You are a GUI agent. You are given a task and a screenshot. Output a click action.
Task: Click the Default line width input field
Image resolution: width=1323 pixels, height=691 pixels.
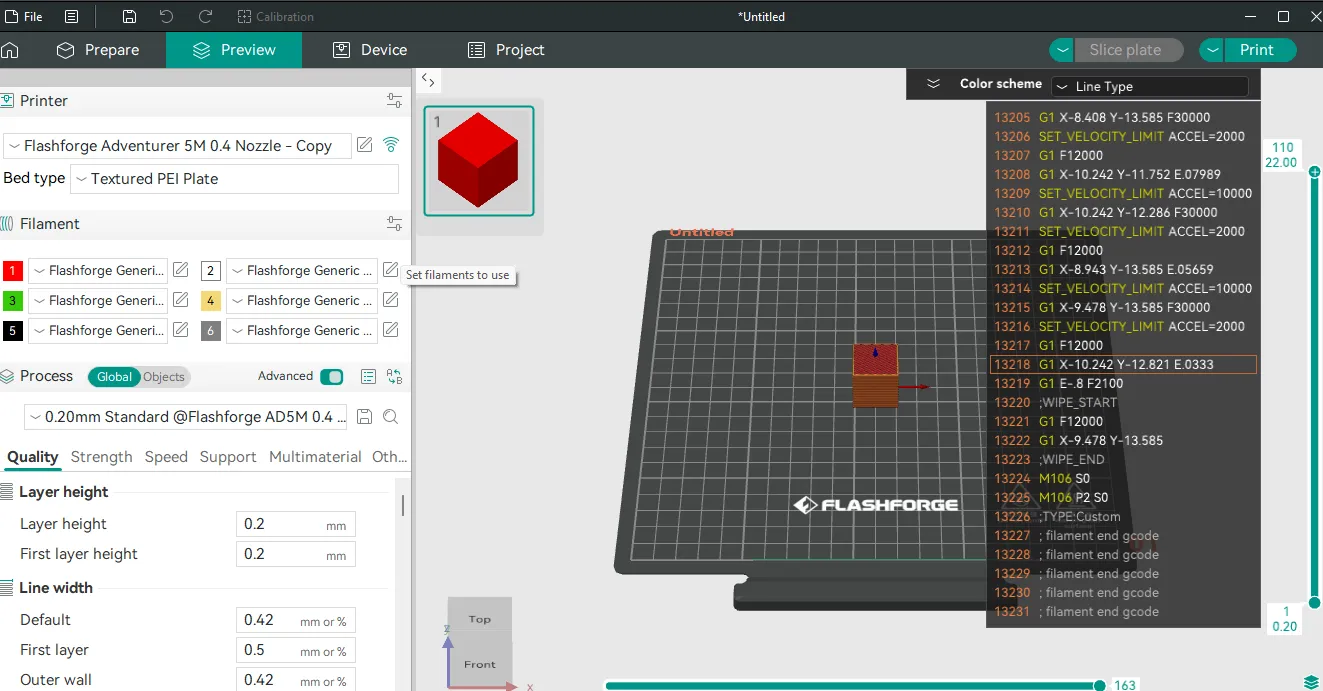(x=296, y=621)
